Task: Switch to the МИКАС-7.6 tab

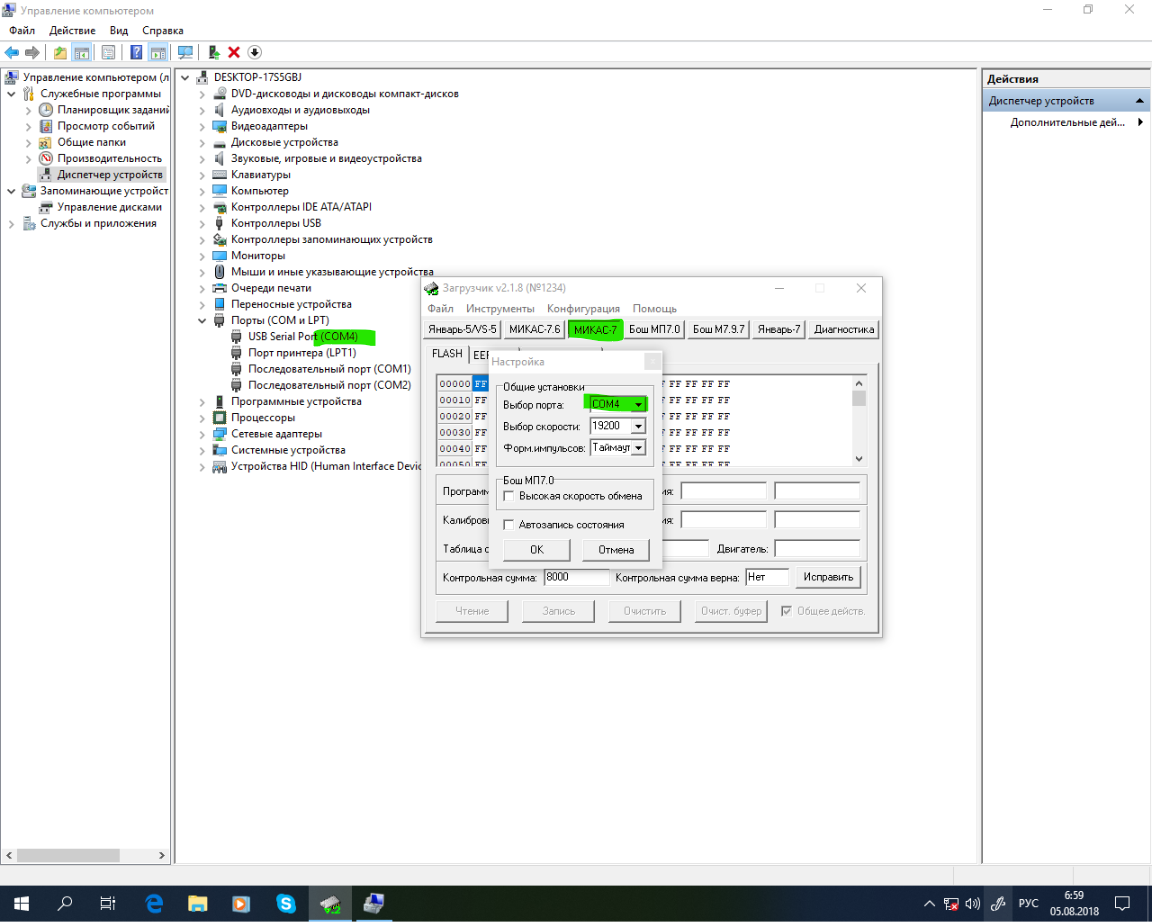Action: pyautogui.click(x=534, y=329)
